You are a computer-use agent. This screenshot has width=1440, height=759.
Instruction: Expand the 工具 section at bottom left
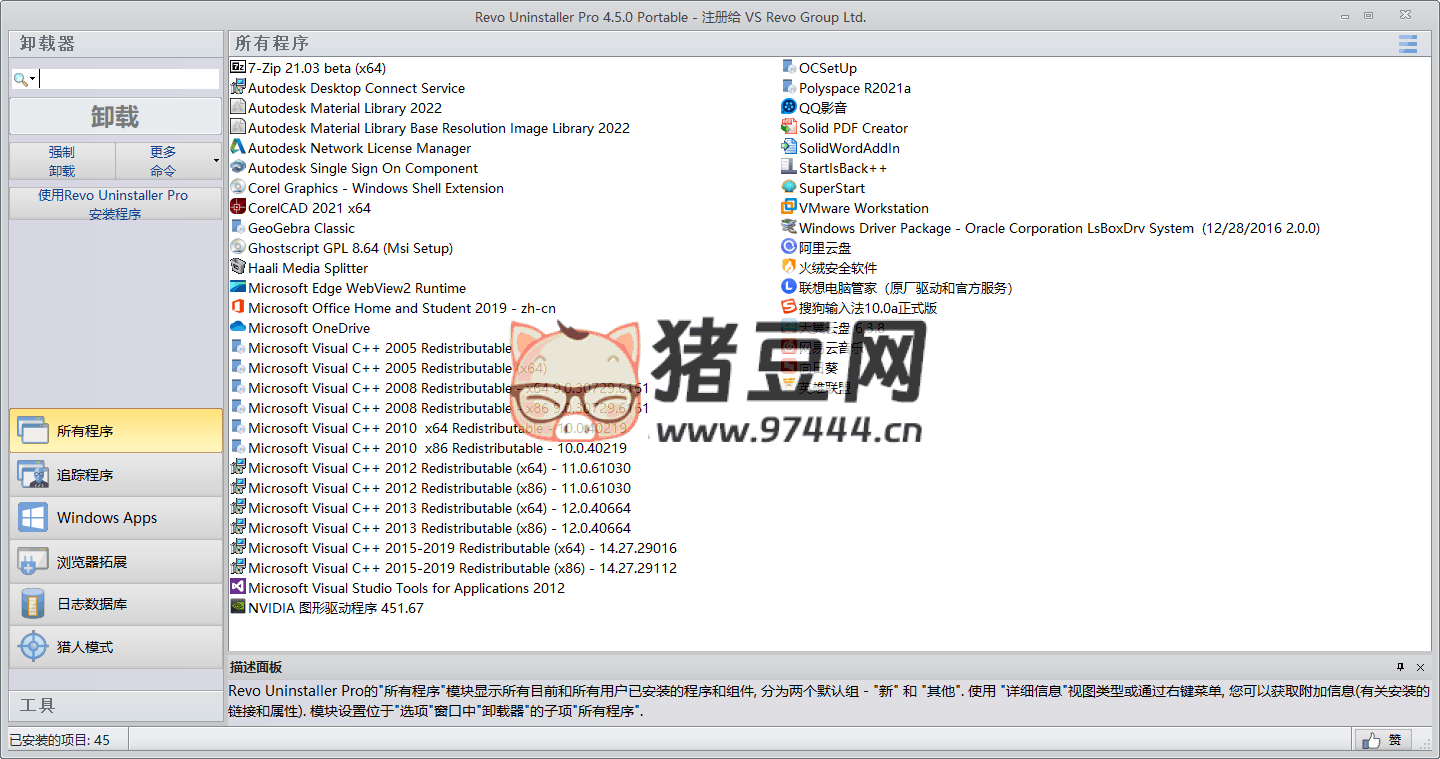pyautogui.click(x=115, y=705)
